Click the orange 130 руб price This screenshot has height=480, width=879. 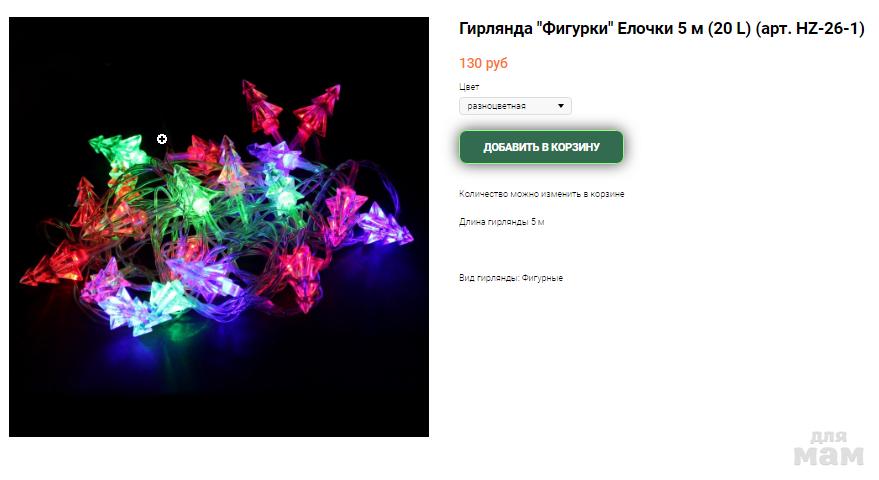483,63
